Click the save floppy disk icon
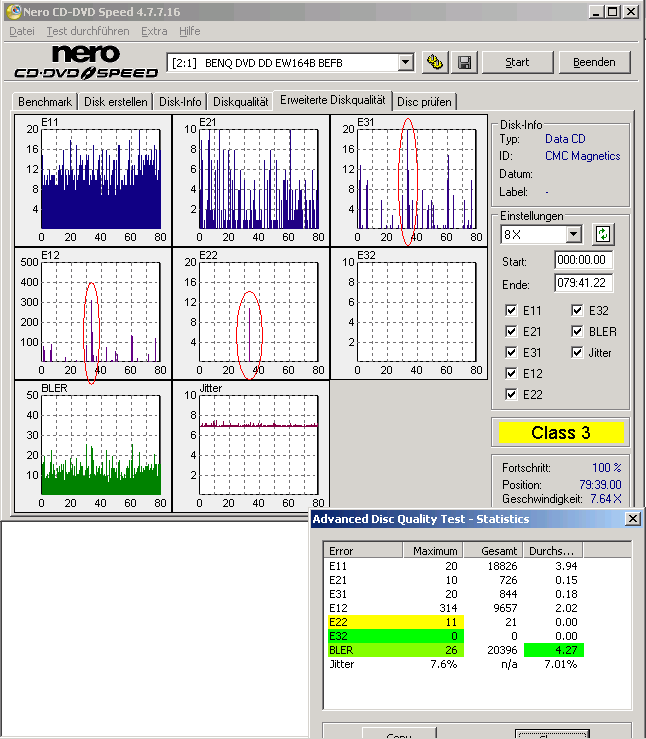 [x=464, y=62]
